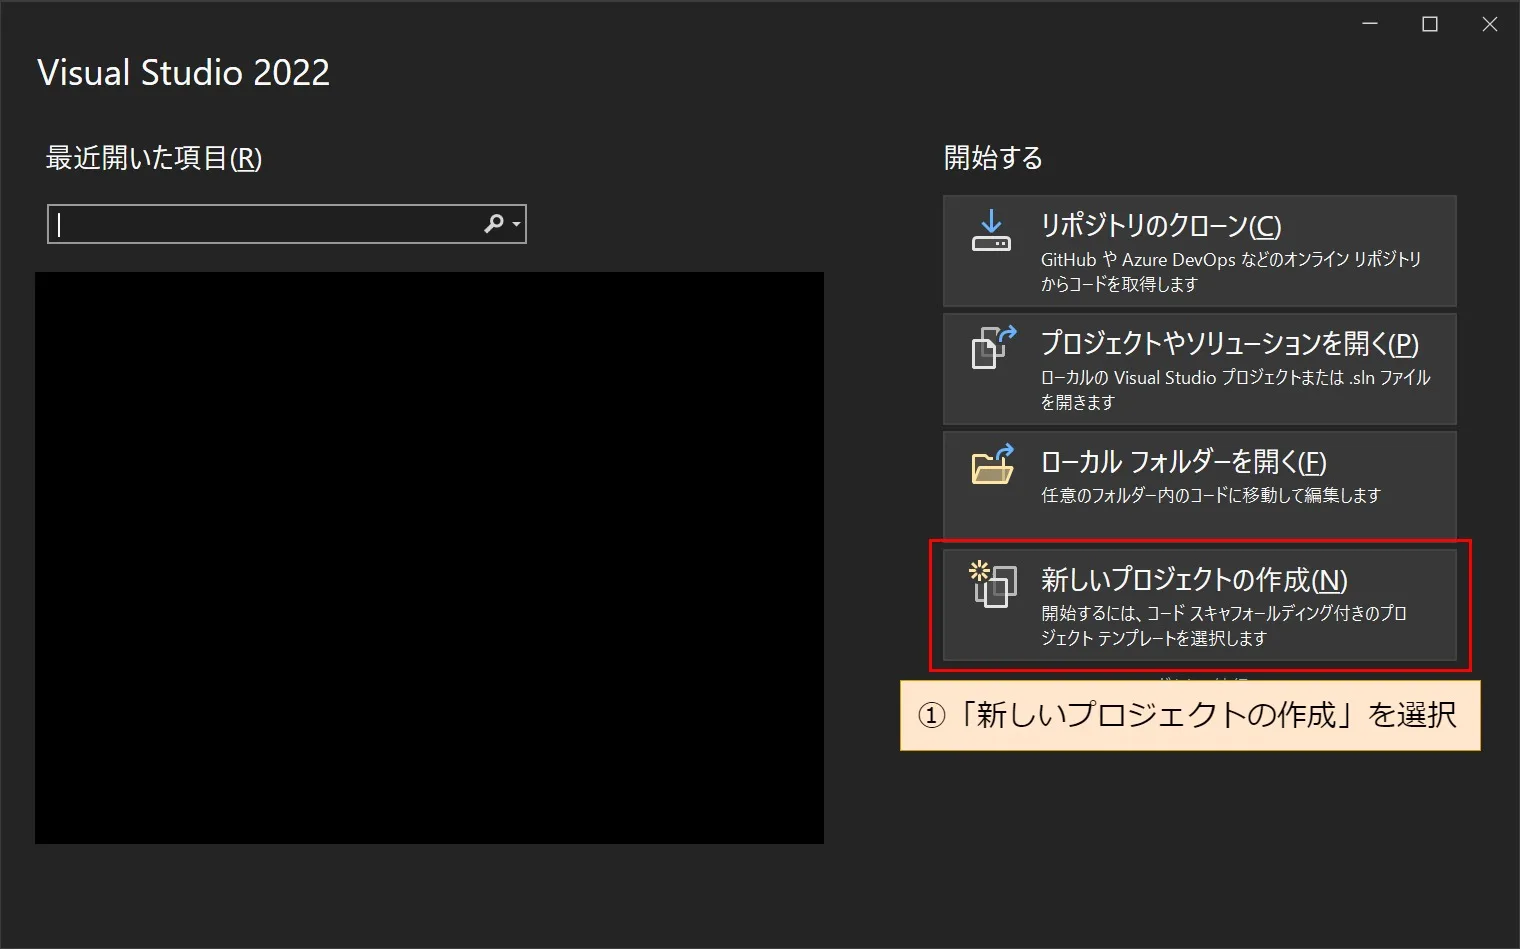The width and height of the screenshot is (1521, 950).
Task: Click the ローカルの Visual Studio プロジェクト description
Action: [x=1236, y=389]
